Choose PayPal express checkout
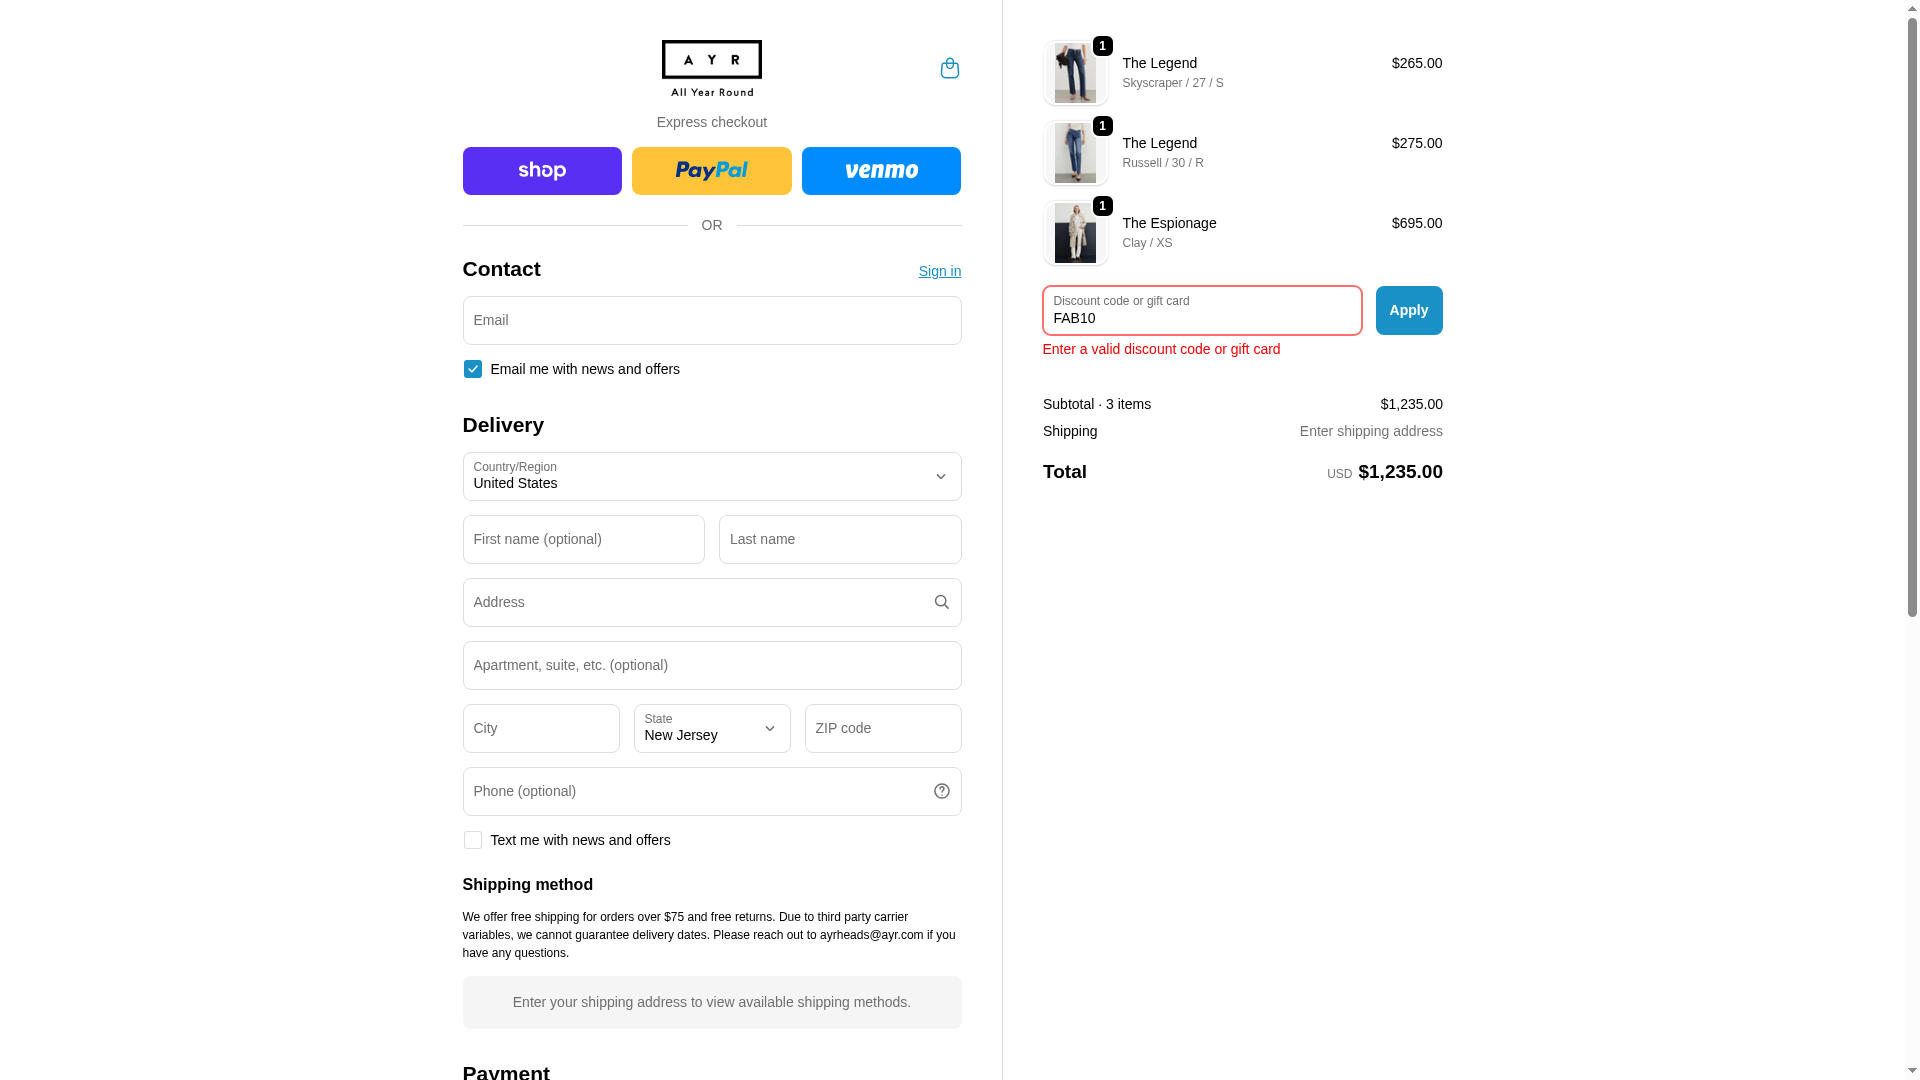 point(712,171)
